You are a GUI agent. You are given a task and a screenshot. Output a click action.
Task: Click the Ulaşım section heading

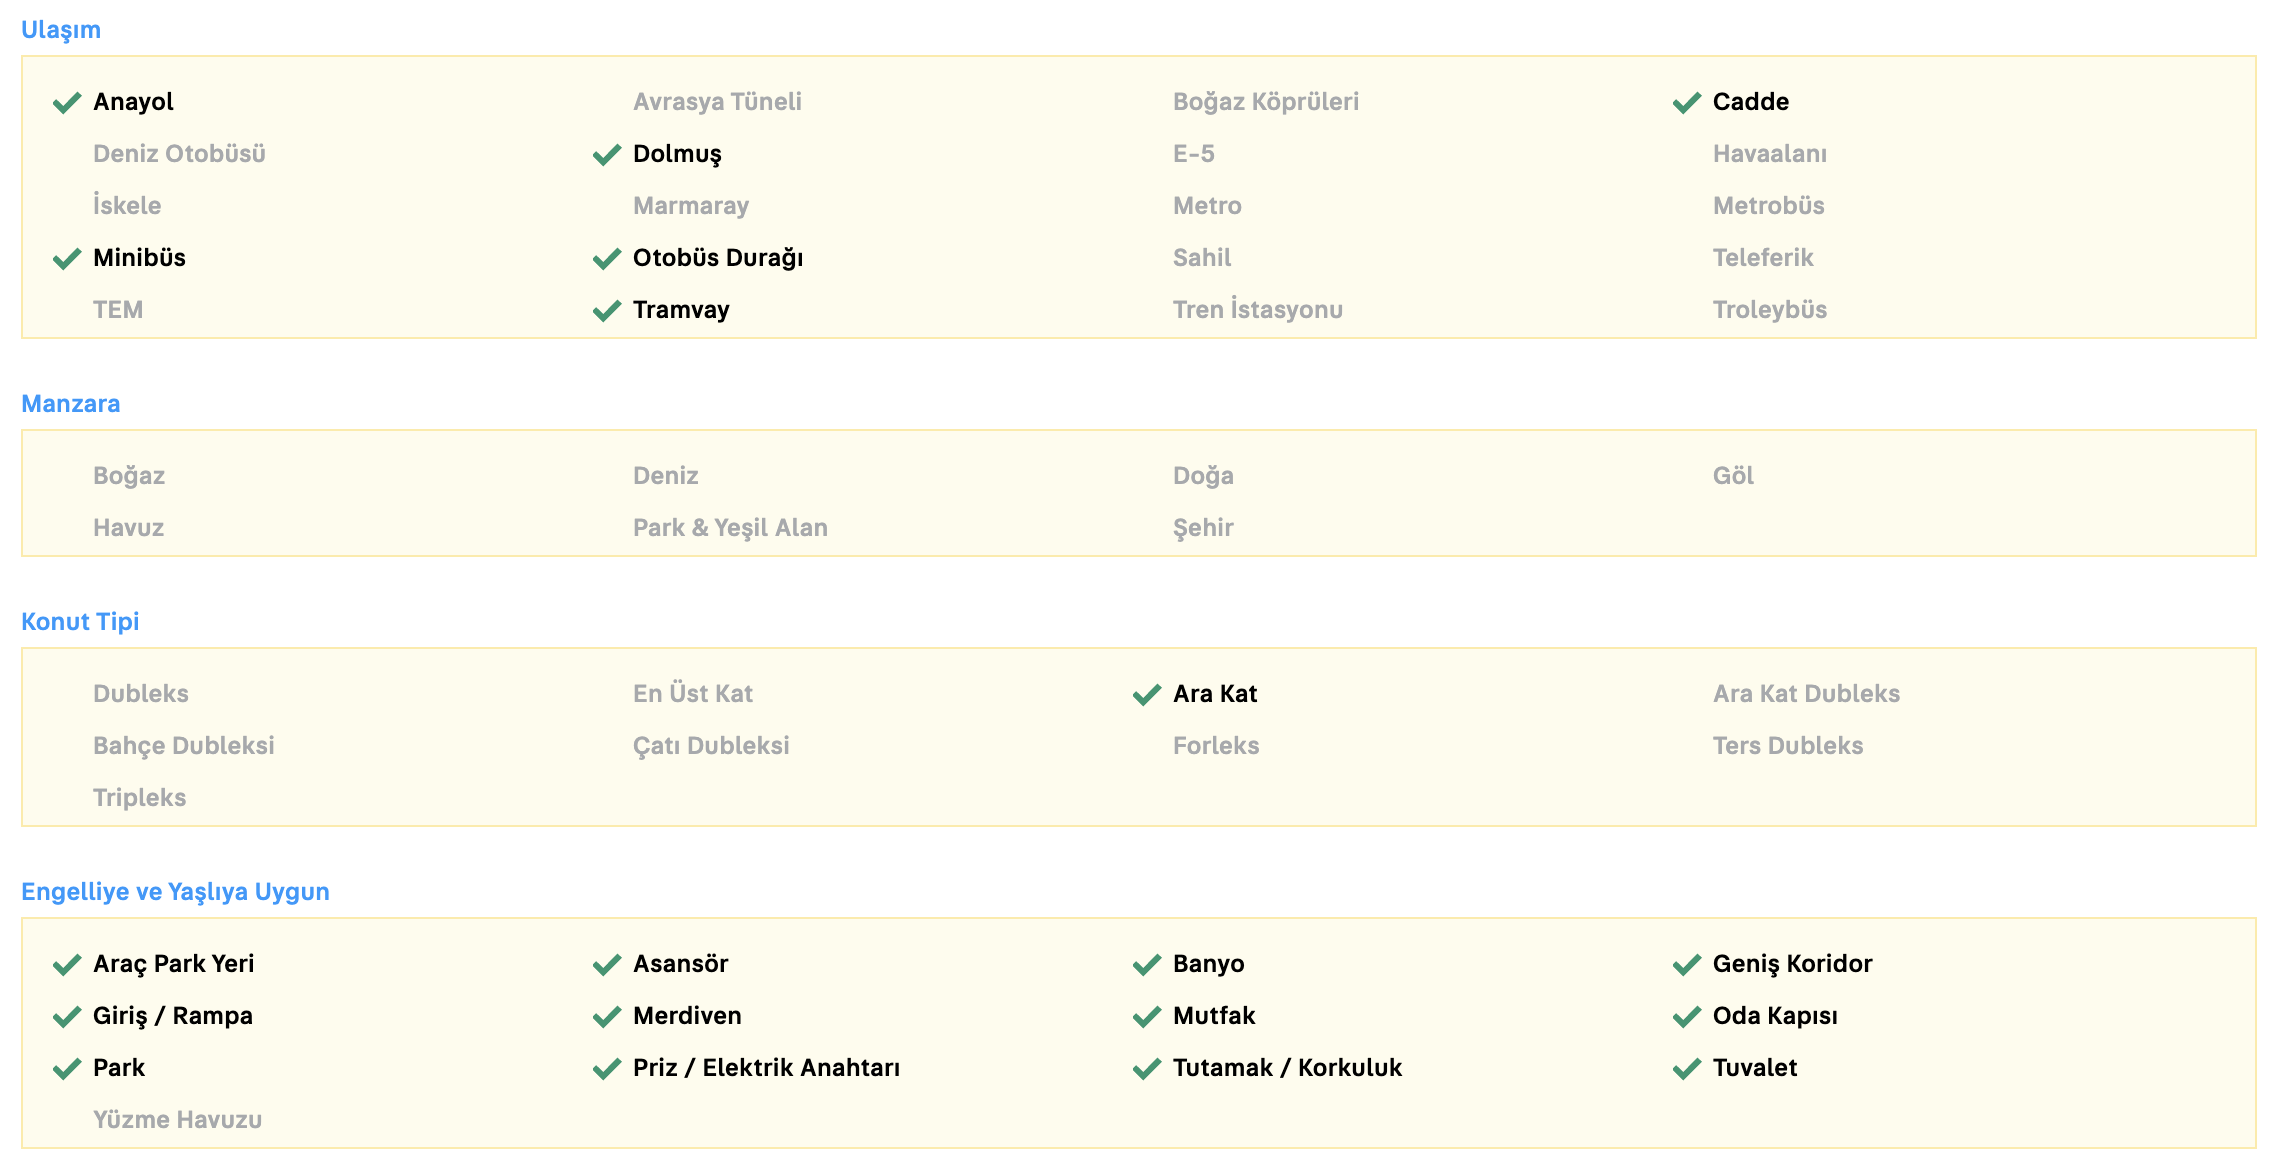pyautogui.click(x=61, y=30)
